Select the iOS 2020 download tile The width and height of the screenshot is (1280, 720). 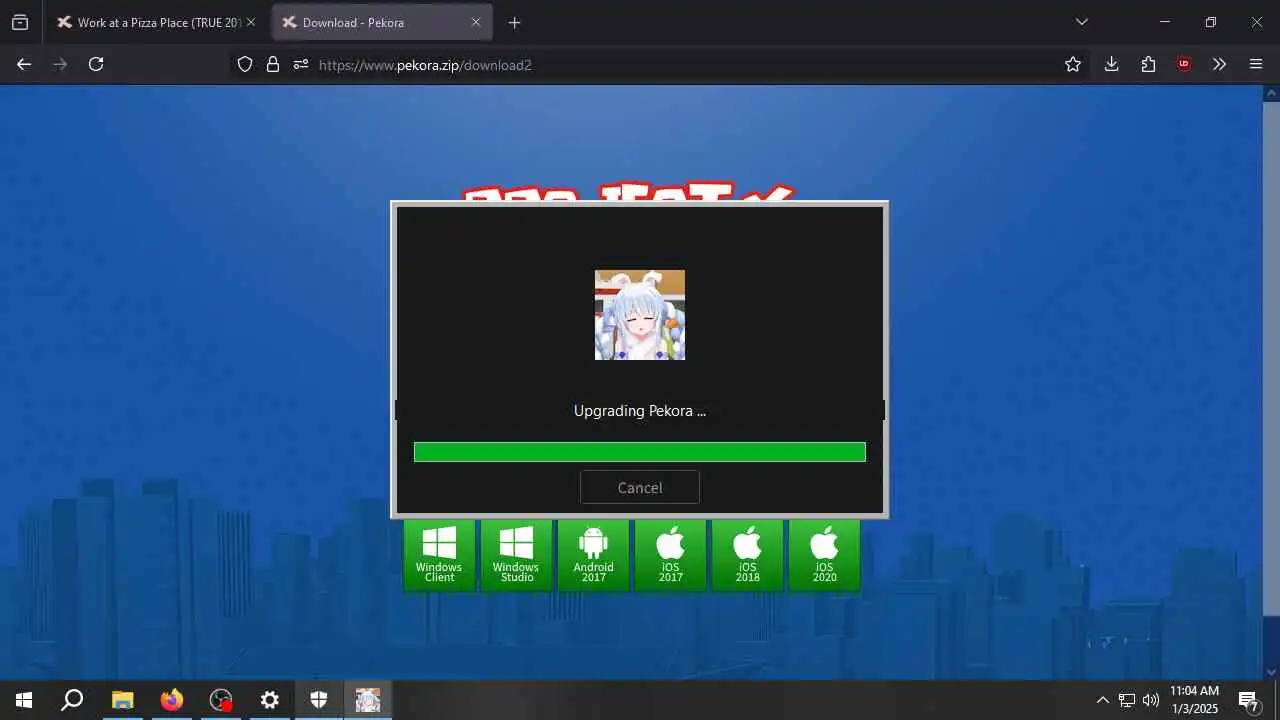click(824, 555)
